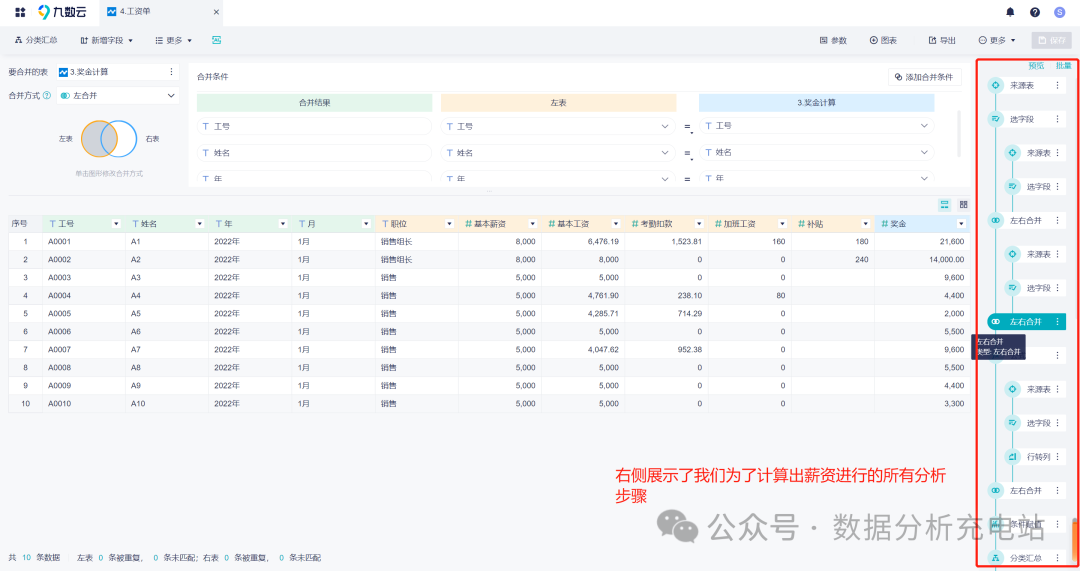Open the 合并方式 左合并 dropdown

click(x=118, y=96)
